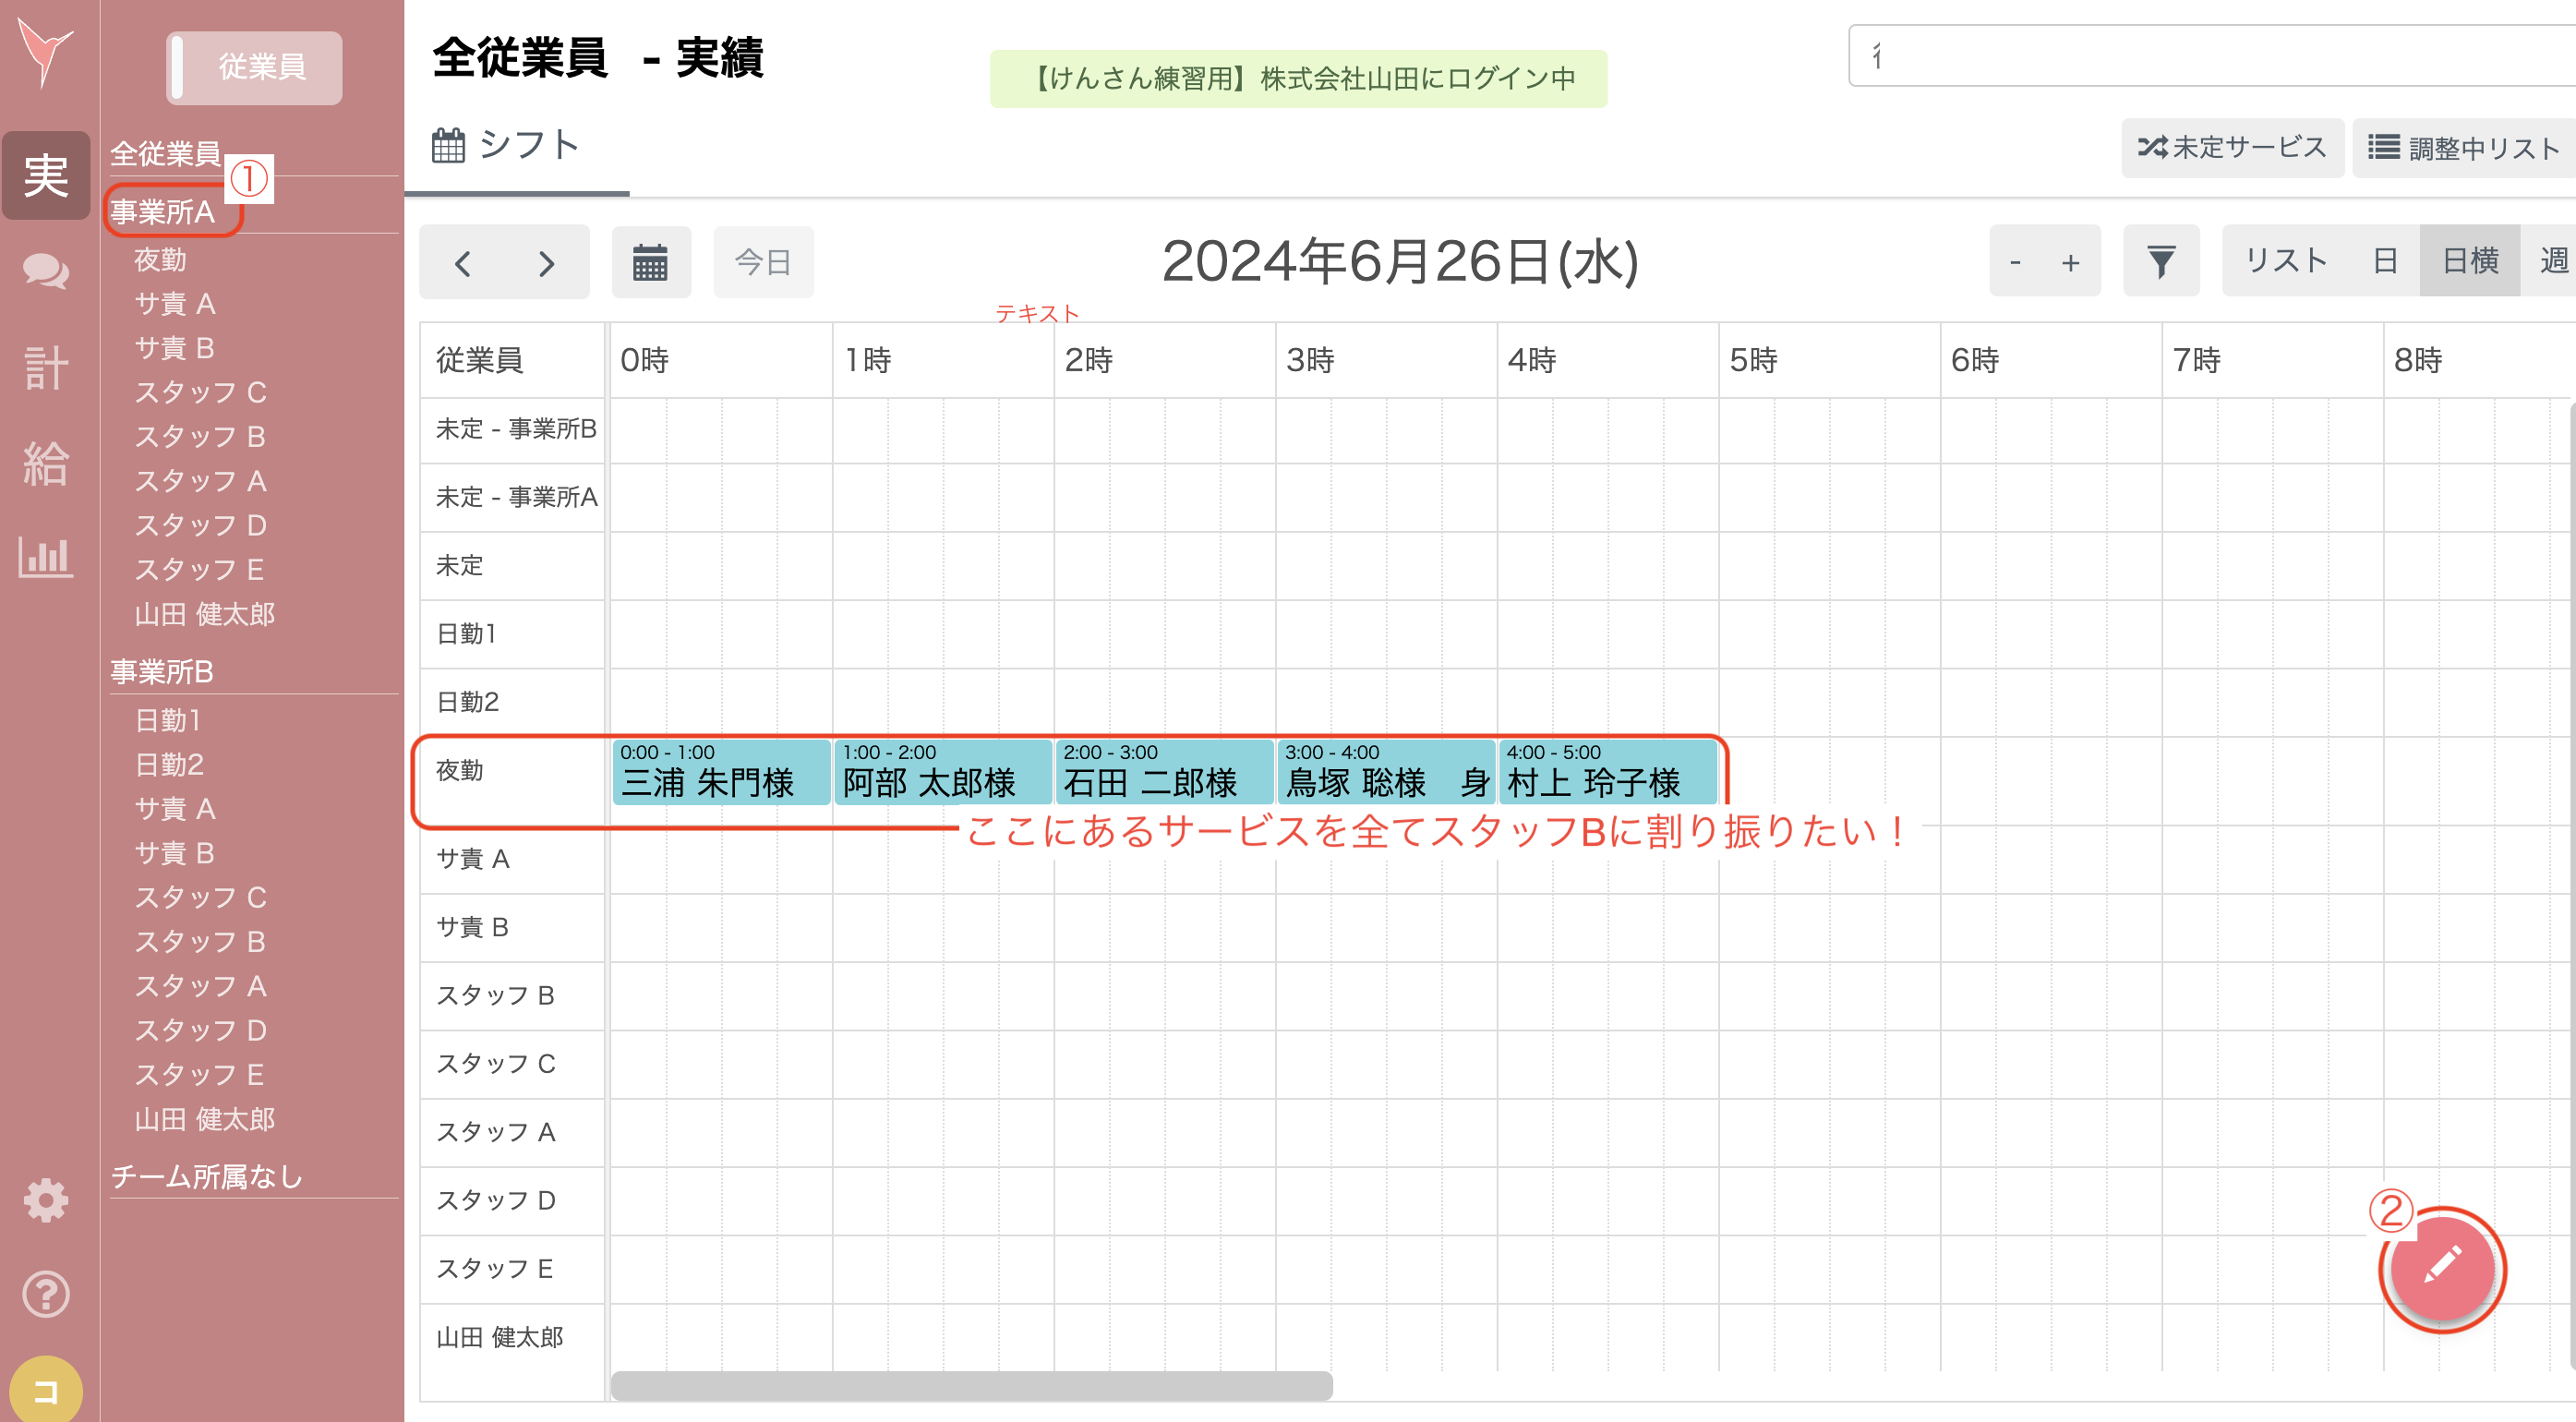This screenshot has height=1422, width=2576.
Task: Select the シフト tab
Action: coord(515,146)
